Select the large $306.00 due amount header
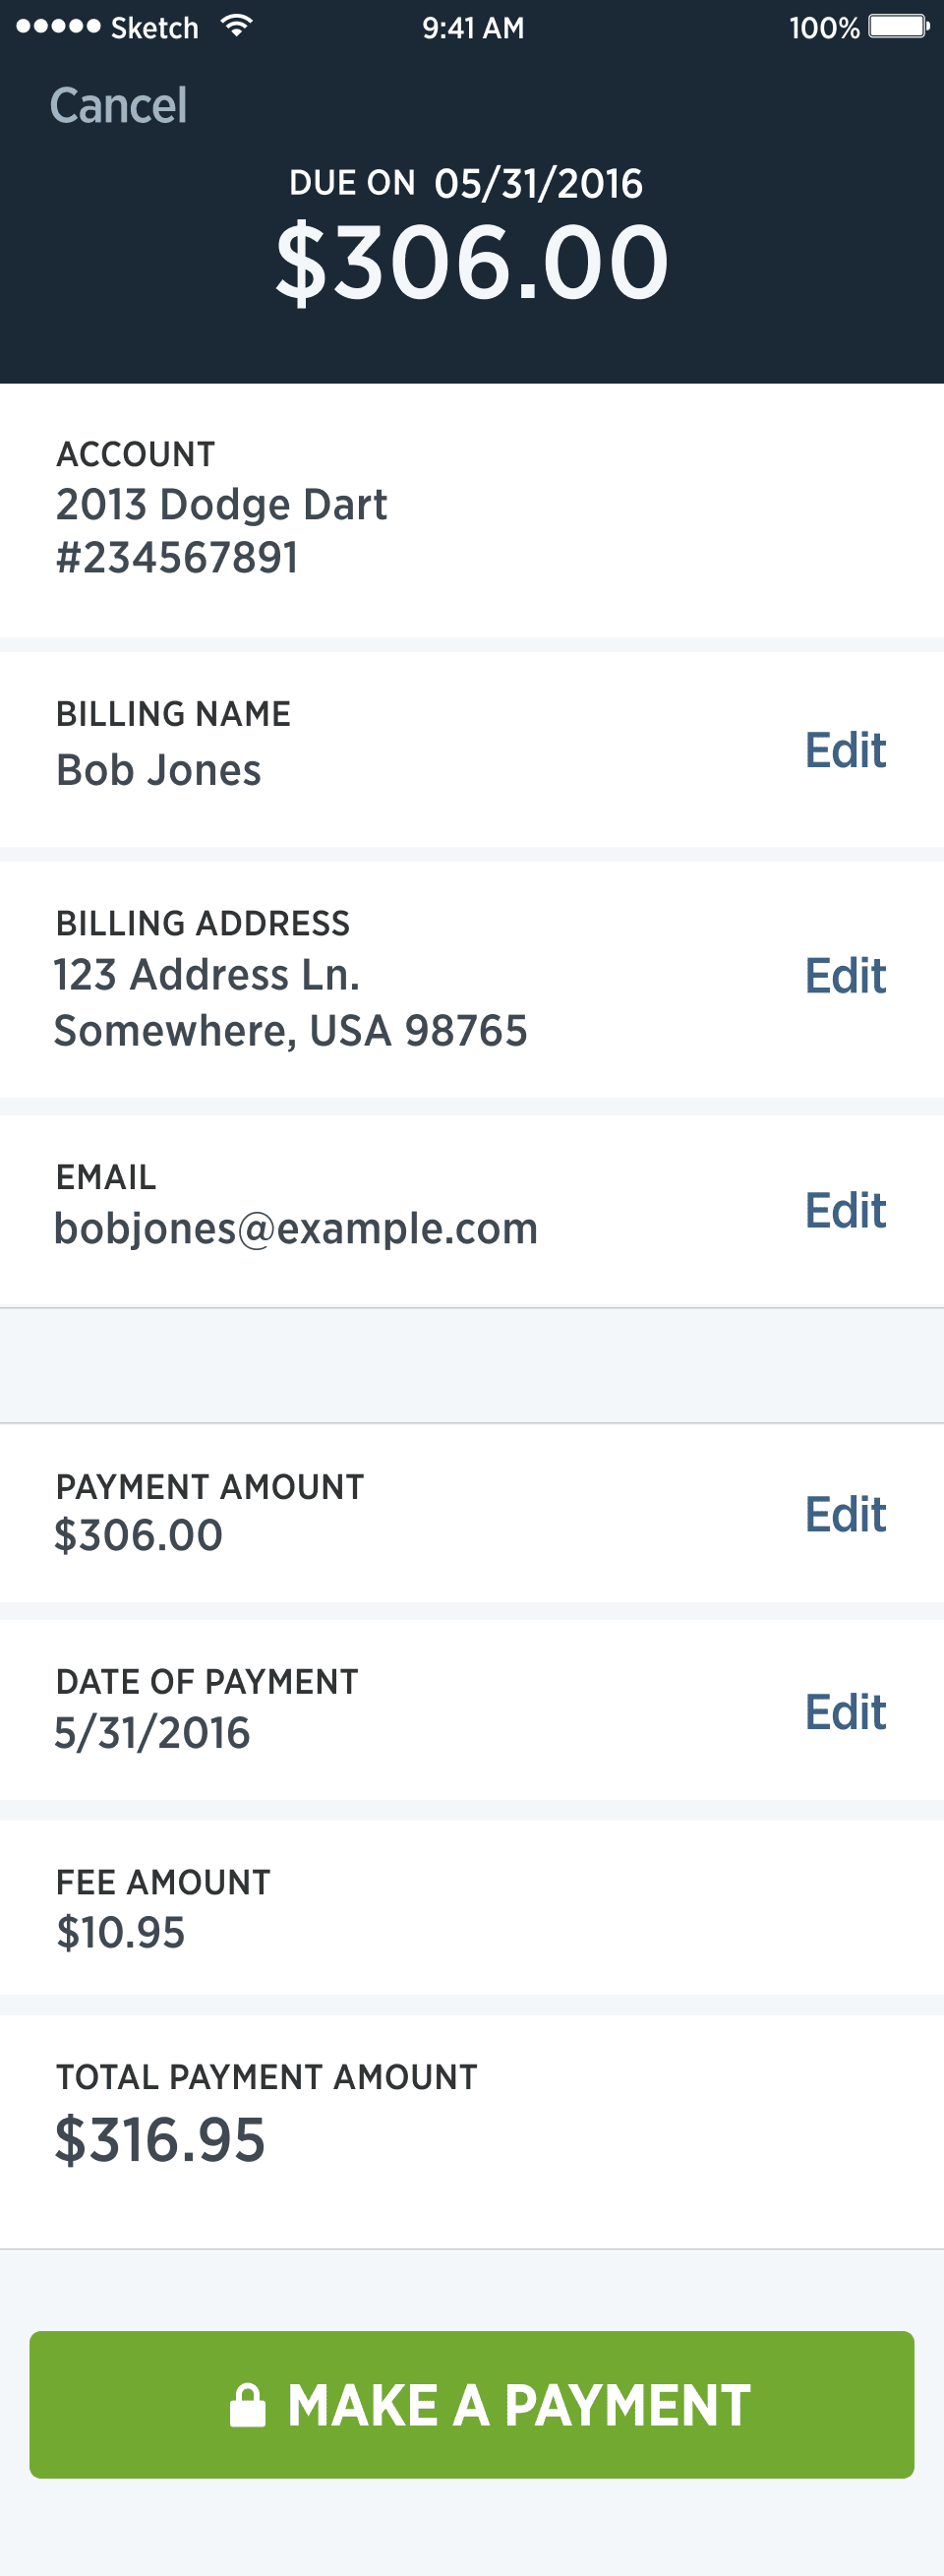Screen dimensions: 944x2576 tap(472, 263)
